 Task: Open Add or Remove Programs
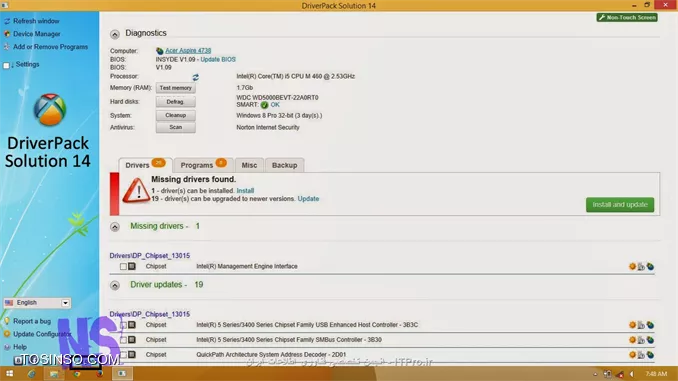(50, 47)
